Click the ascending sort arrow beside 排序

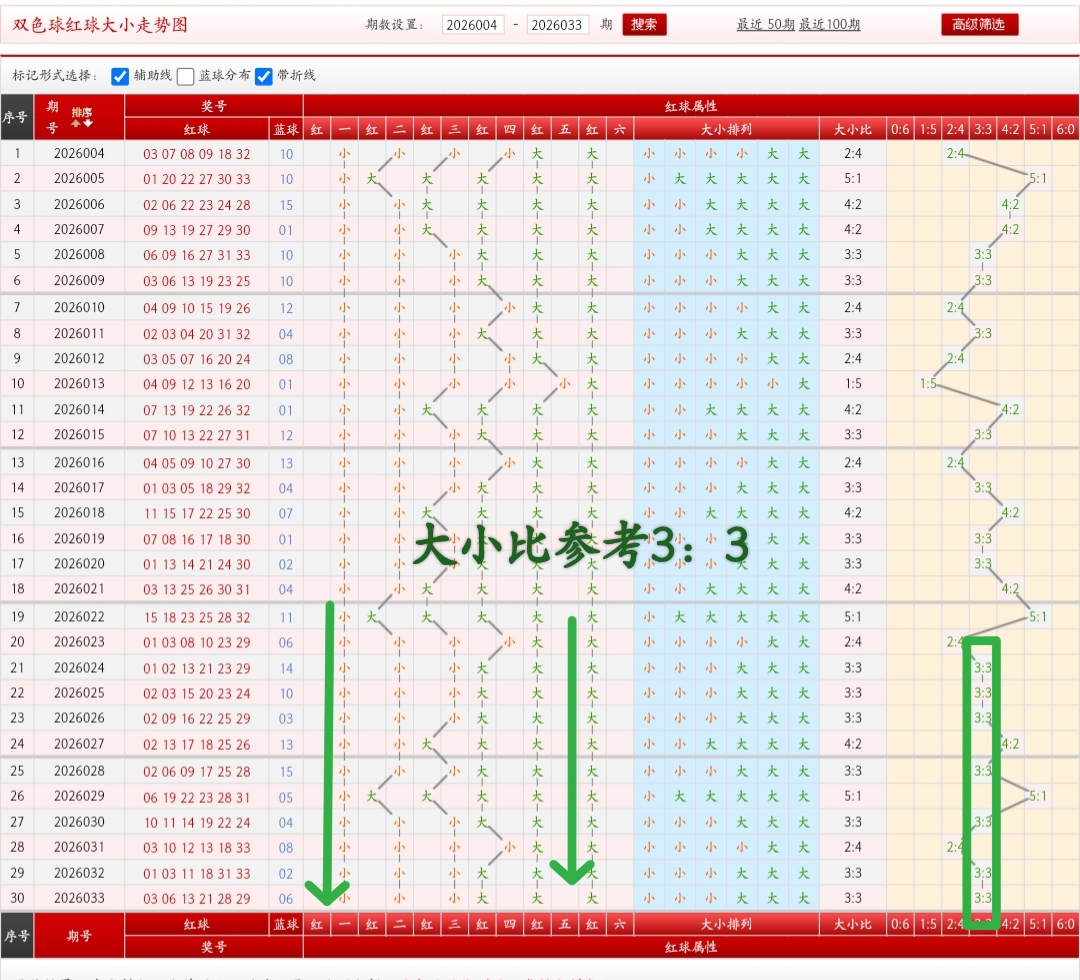[x=77, y=123]
